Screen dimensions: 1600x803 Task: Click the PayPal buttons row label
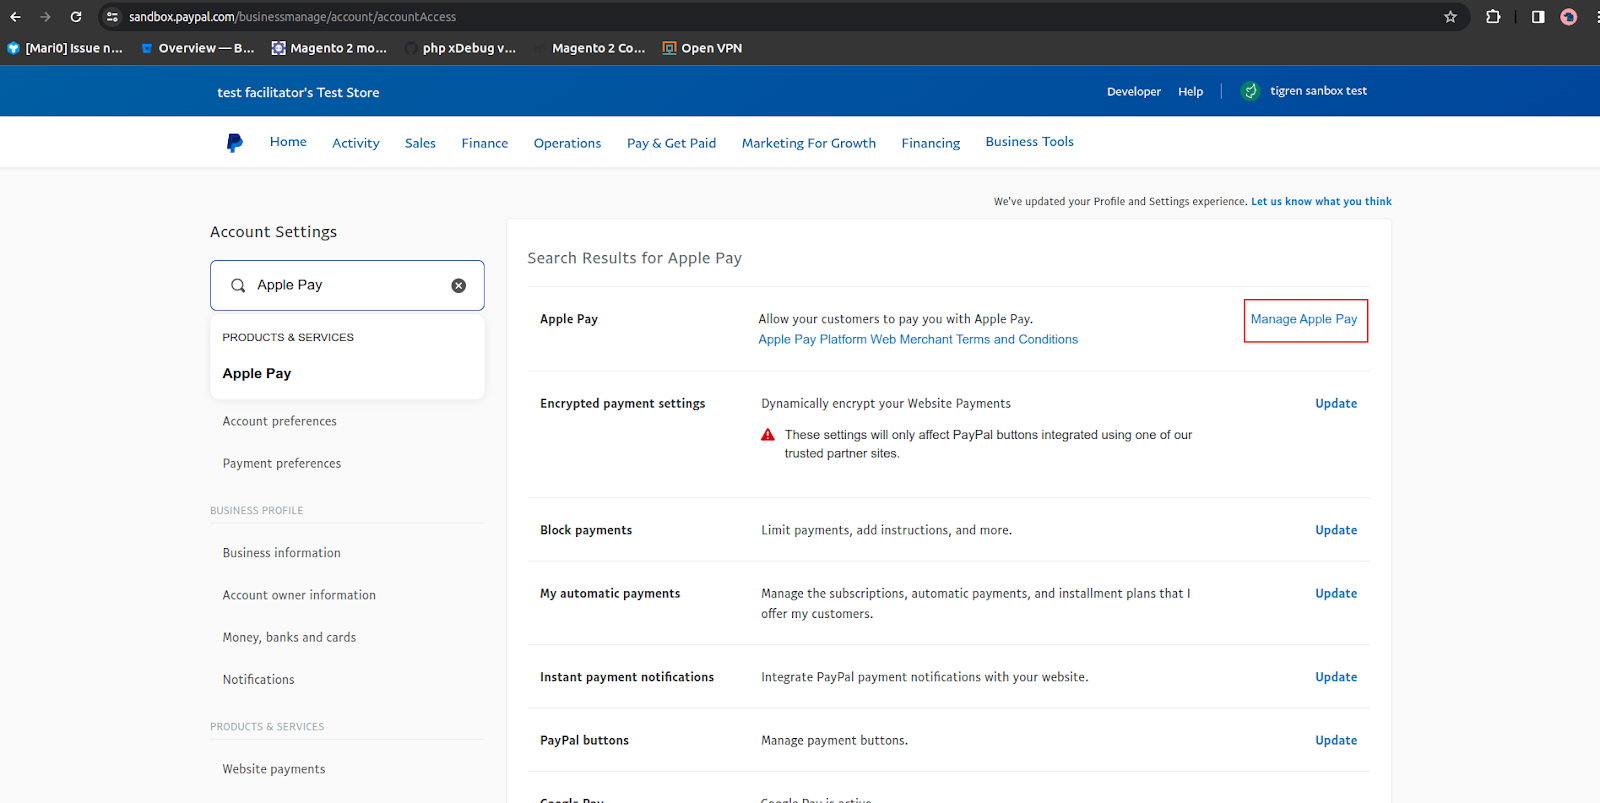[x=585, y=740]
